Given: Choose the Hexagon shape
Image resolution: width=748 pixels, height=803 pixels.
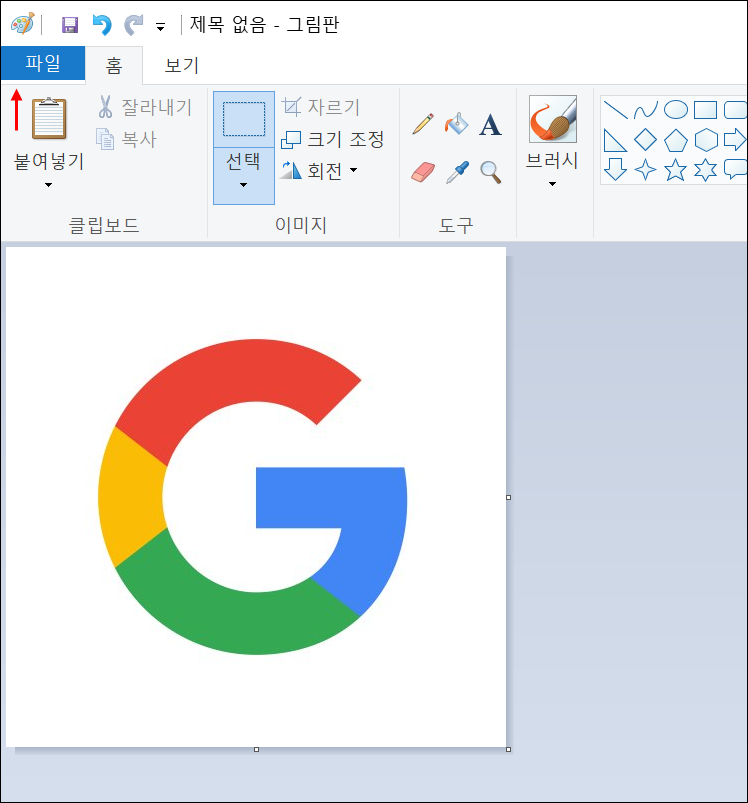Looking at the screenshot, I should pyautogui.click(x=706, y=140).
